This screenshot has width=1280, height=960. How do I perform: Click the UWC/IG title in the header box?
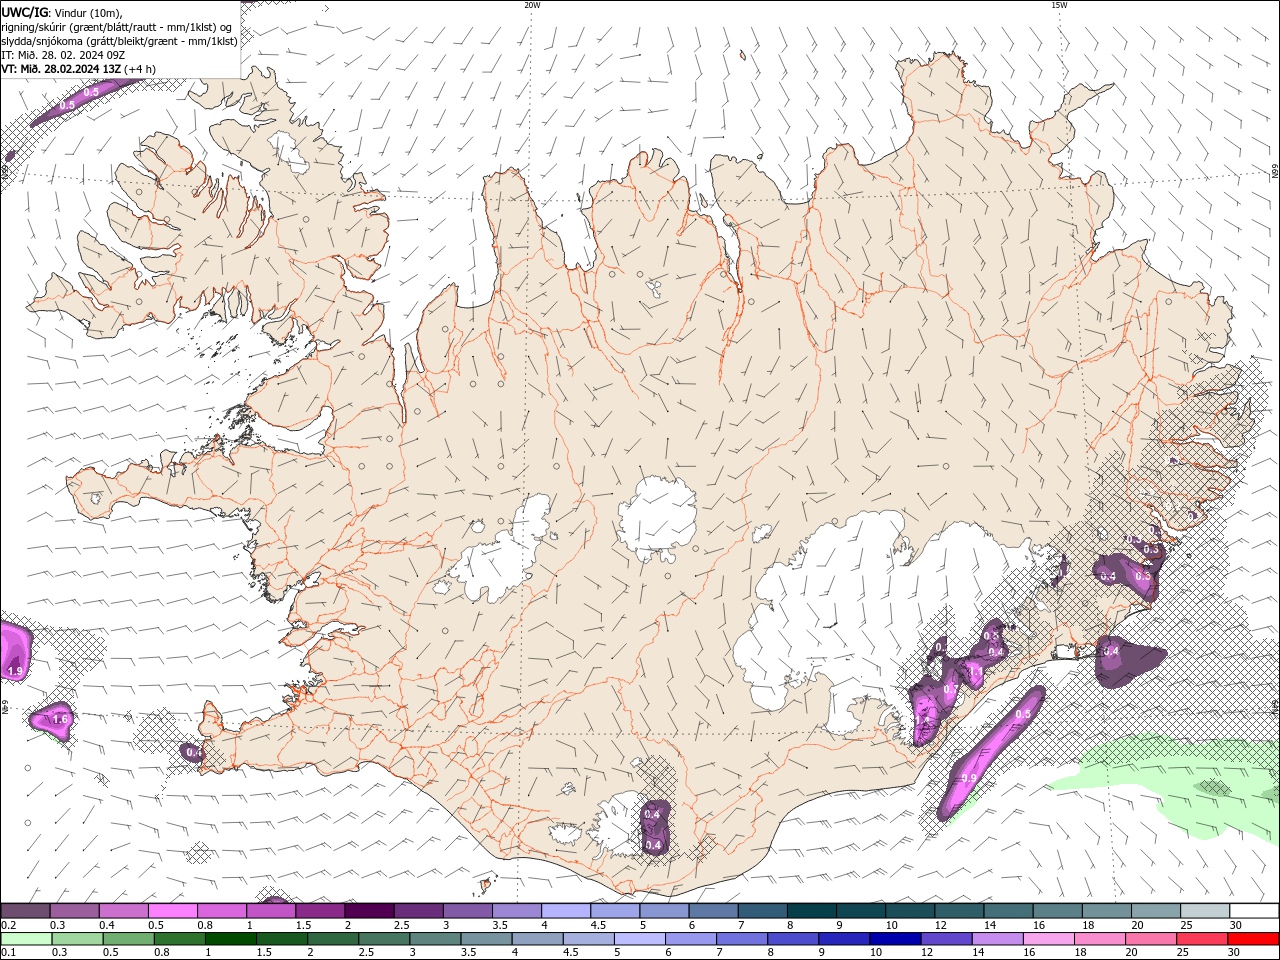[23, 11]
